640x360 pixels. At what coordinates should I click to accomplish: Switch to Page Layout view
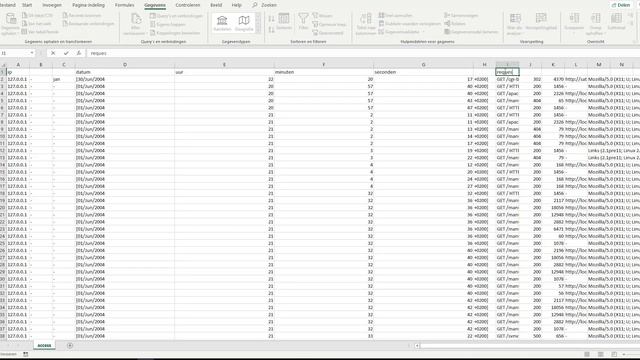(x=600, y=354)
